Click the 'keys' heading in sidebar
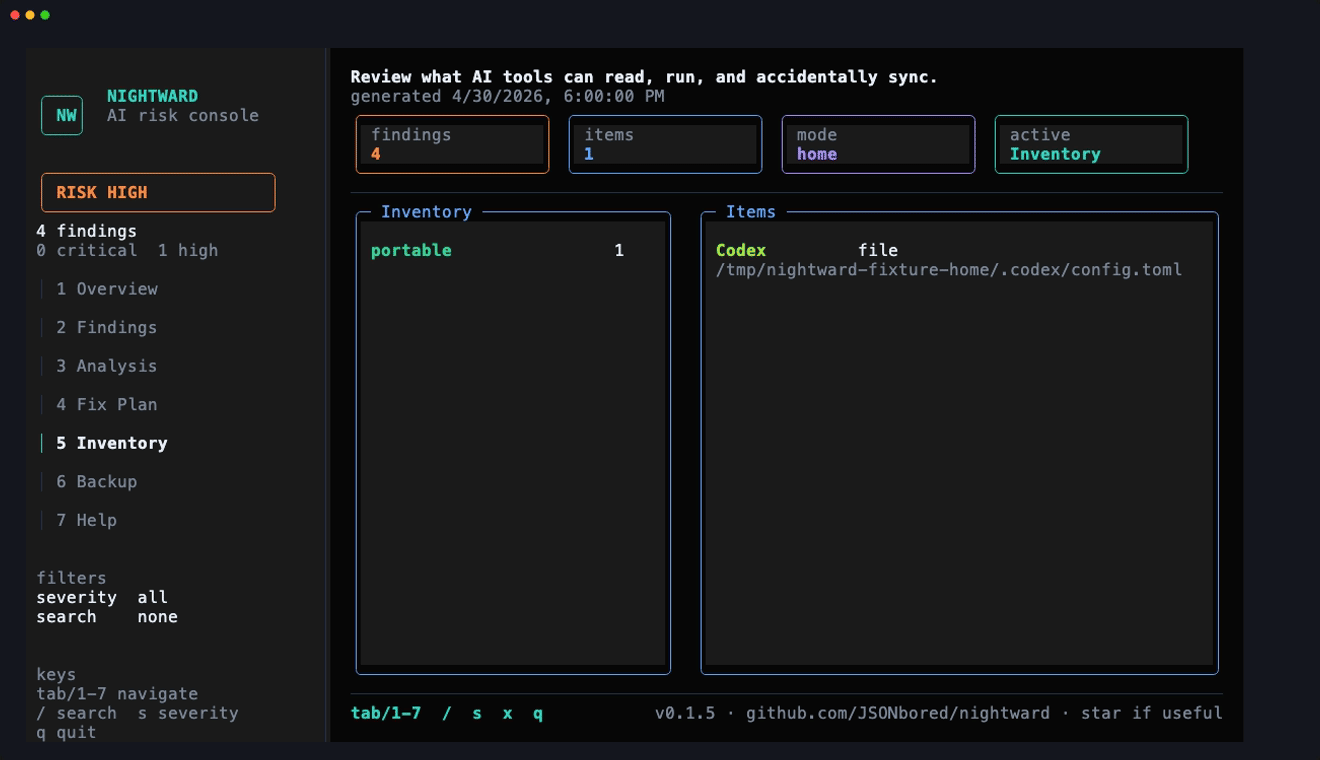 [x=56, y=675]
